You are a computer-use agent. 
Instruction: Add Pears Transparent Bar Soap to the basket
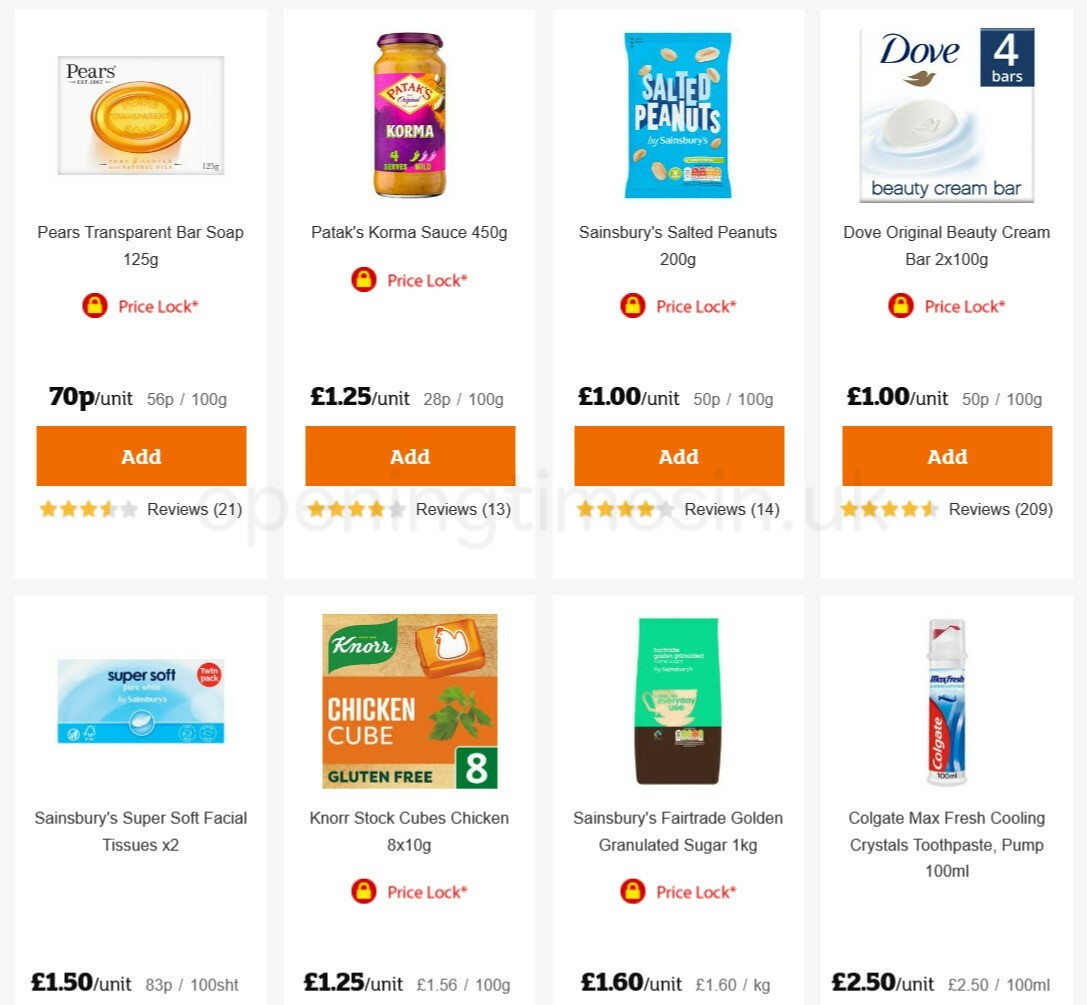[141, 456]
